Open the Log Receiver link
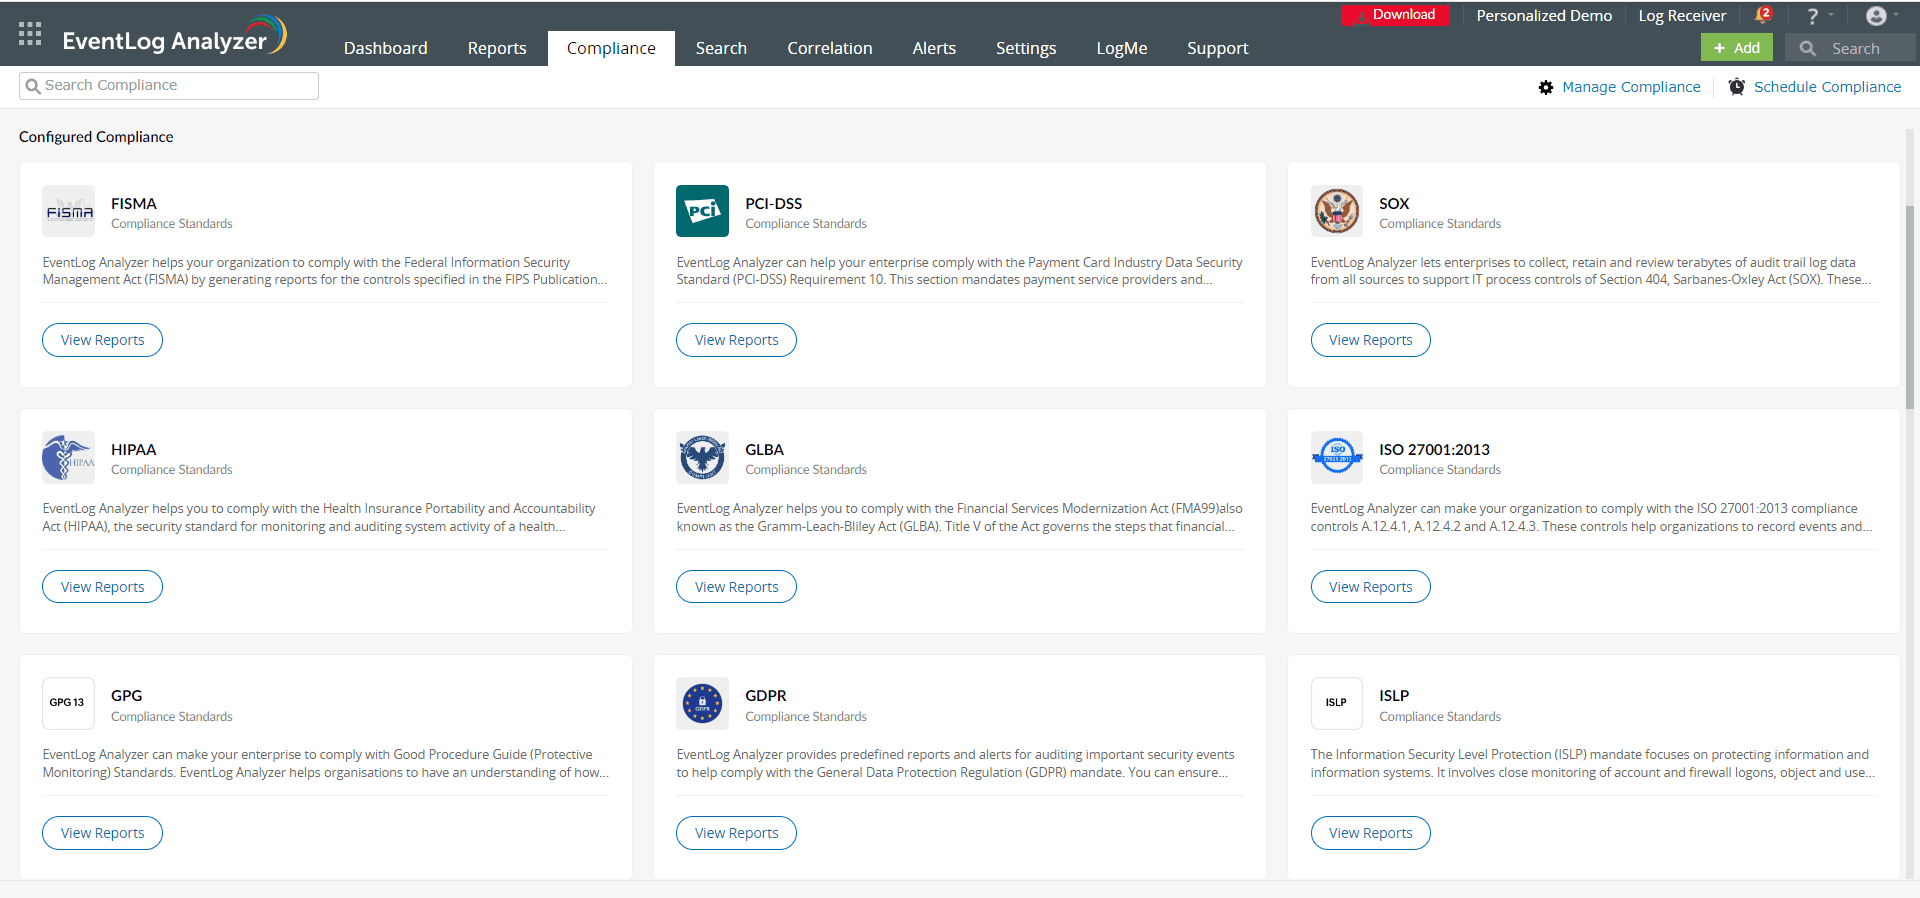Image resolution: width=1920 pixels, height=898 pixels. pyautogui.click(x=1682, y=16)
